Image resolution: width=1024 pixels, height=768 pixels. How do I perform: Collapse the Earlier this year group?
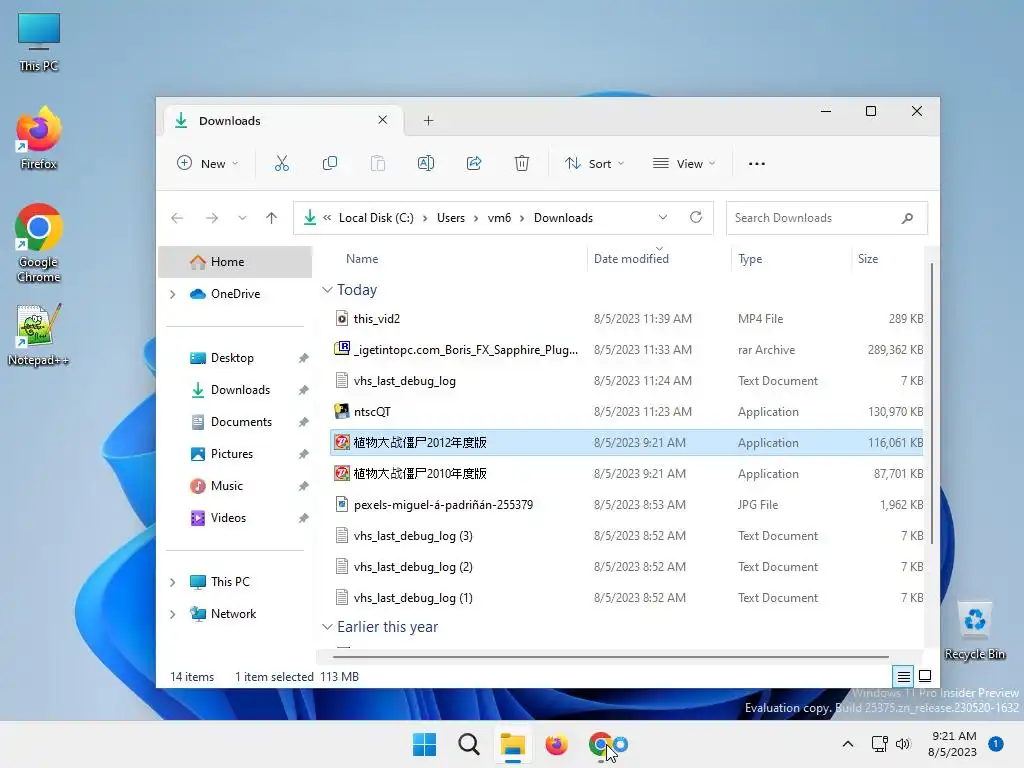pos(327,626)
